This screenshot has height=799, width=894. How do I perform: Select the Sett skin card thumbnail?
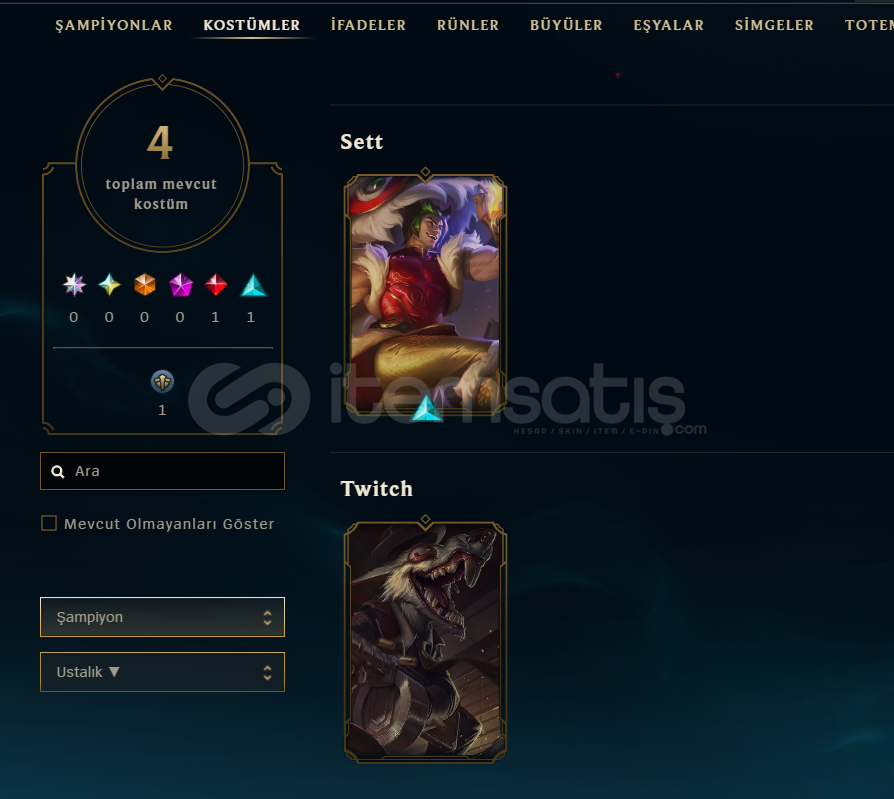pyautogui.click(x=425, y=294)
